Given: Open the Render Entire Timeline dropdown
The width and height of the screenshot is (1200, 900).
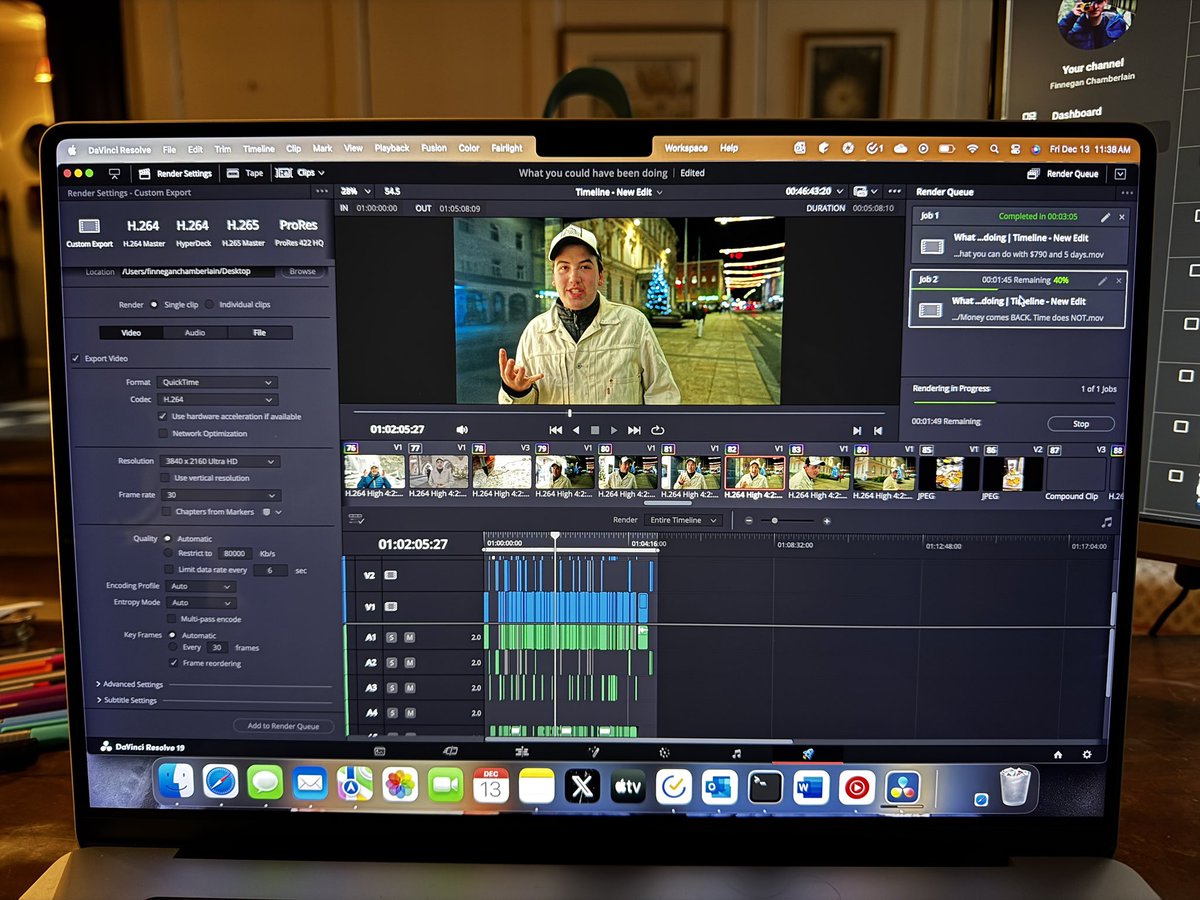Looking at the screenshot, I should [684, 520].
